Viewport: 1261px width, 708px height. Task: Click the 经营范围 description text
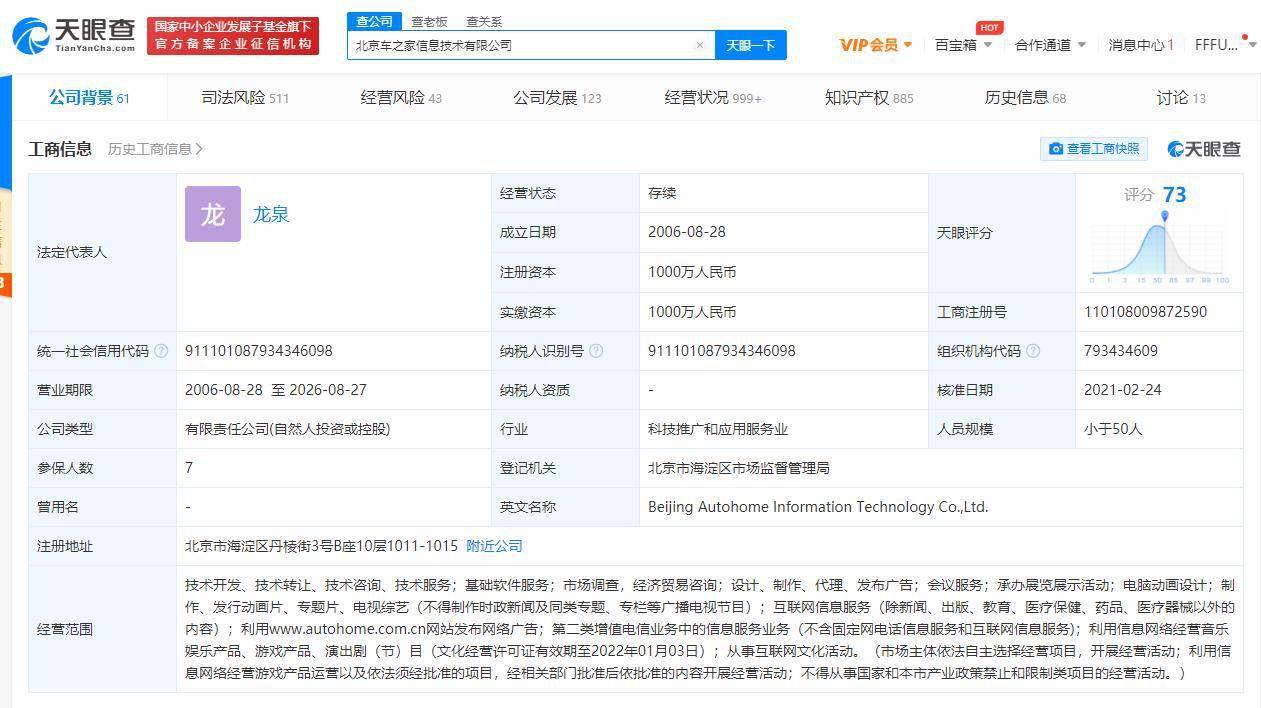tap(709, 629)
